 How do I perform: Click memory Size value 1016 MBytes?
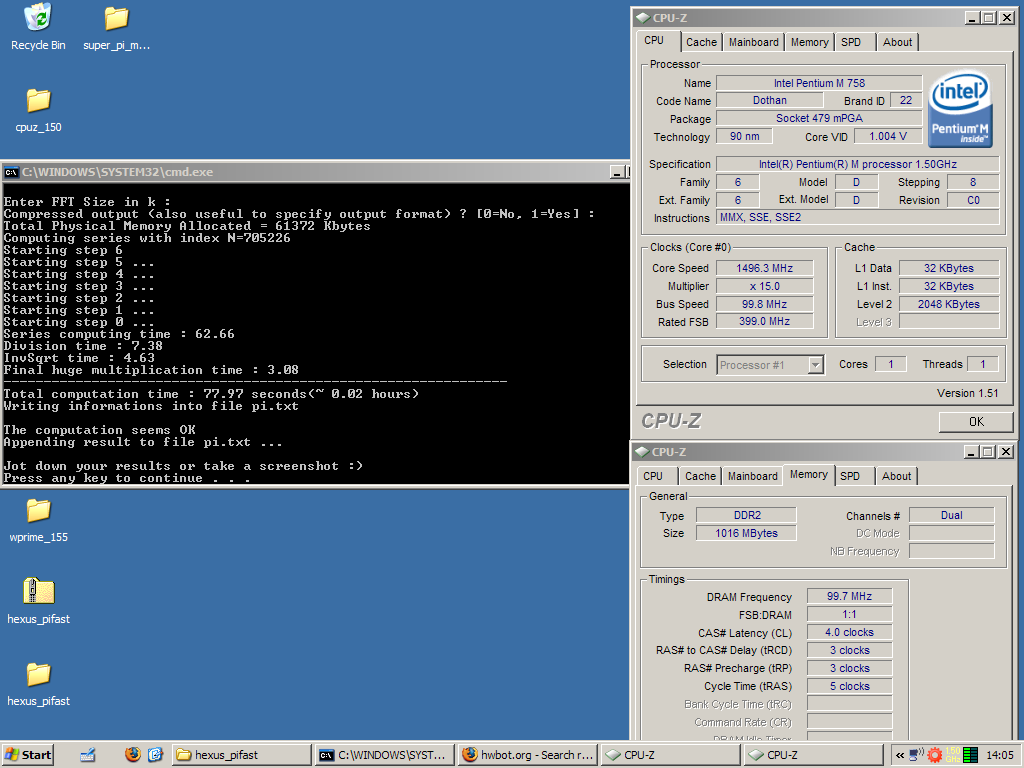pos(746,534)
